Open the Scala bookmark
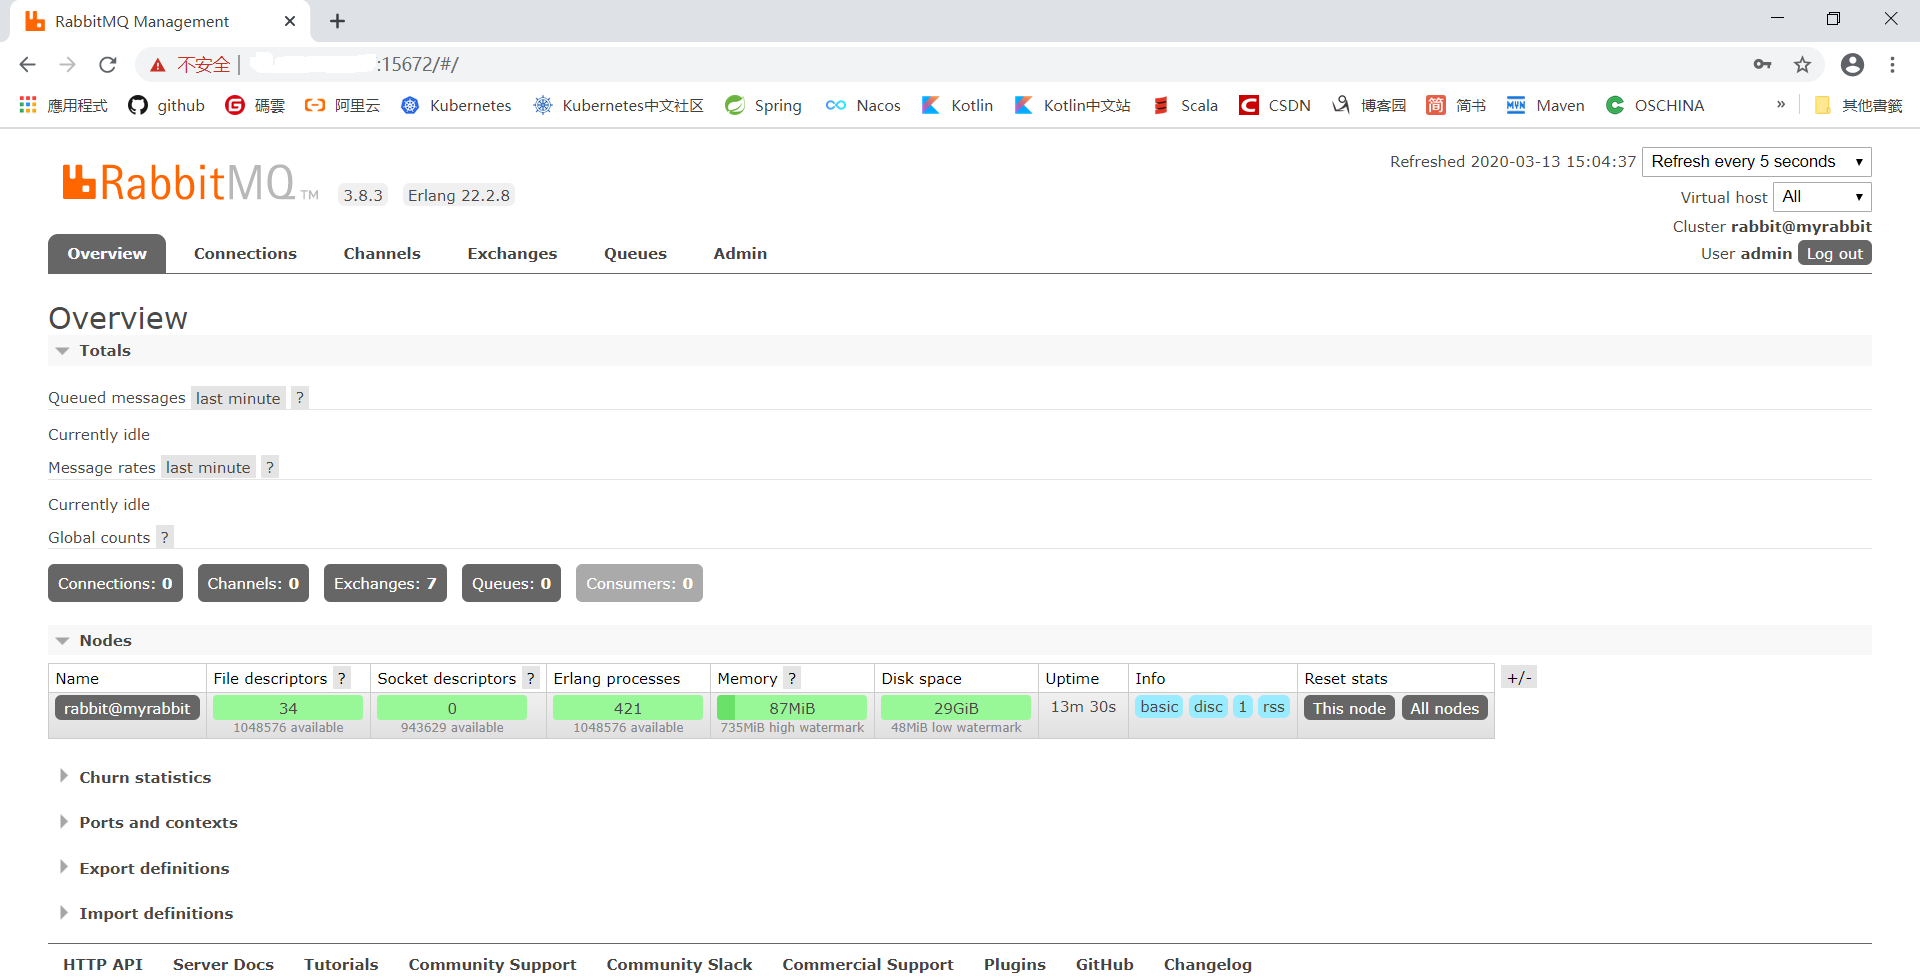Image resolution: width=1920 pixels, height=980 pixels. coord(1185,105)
